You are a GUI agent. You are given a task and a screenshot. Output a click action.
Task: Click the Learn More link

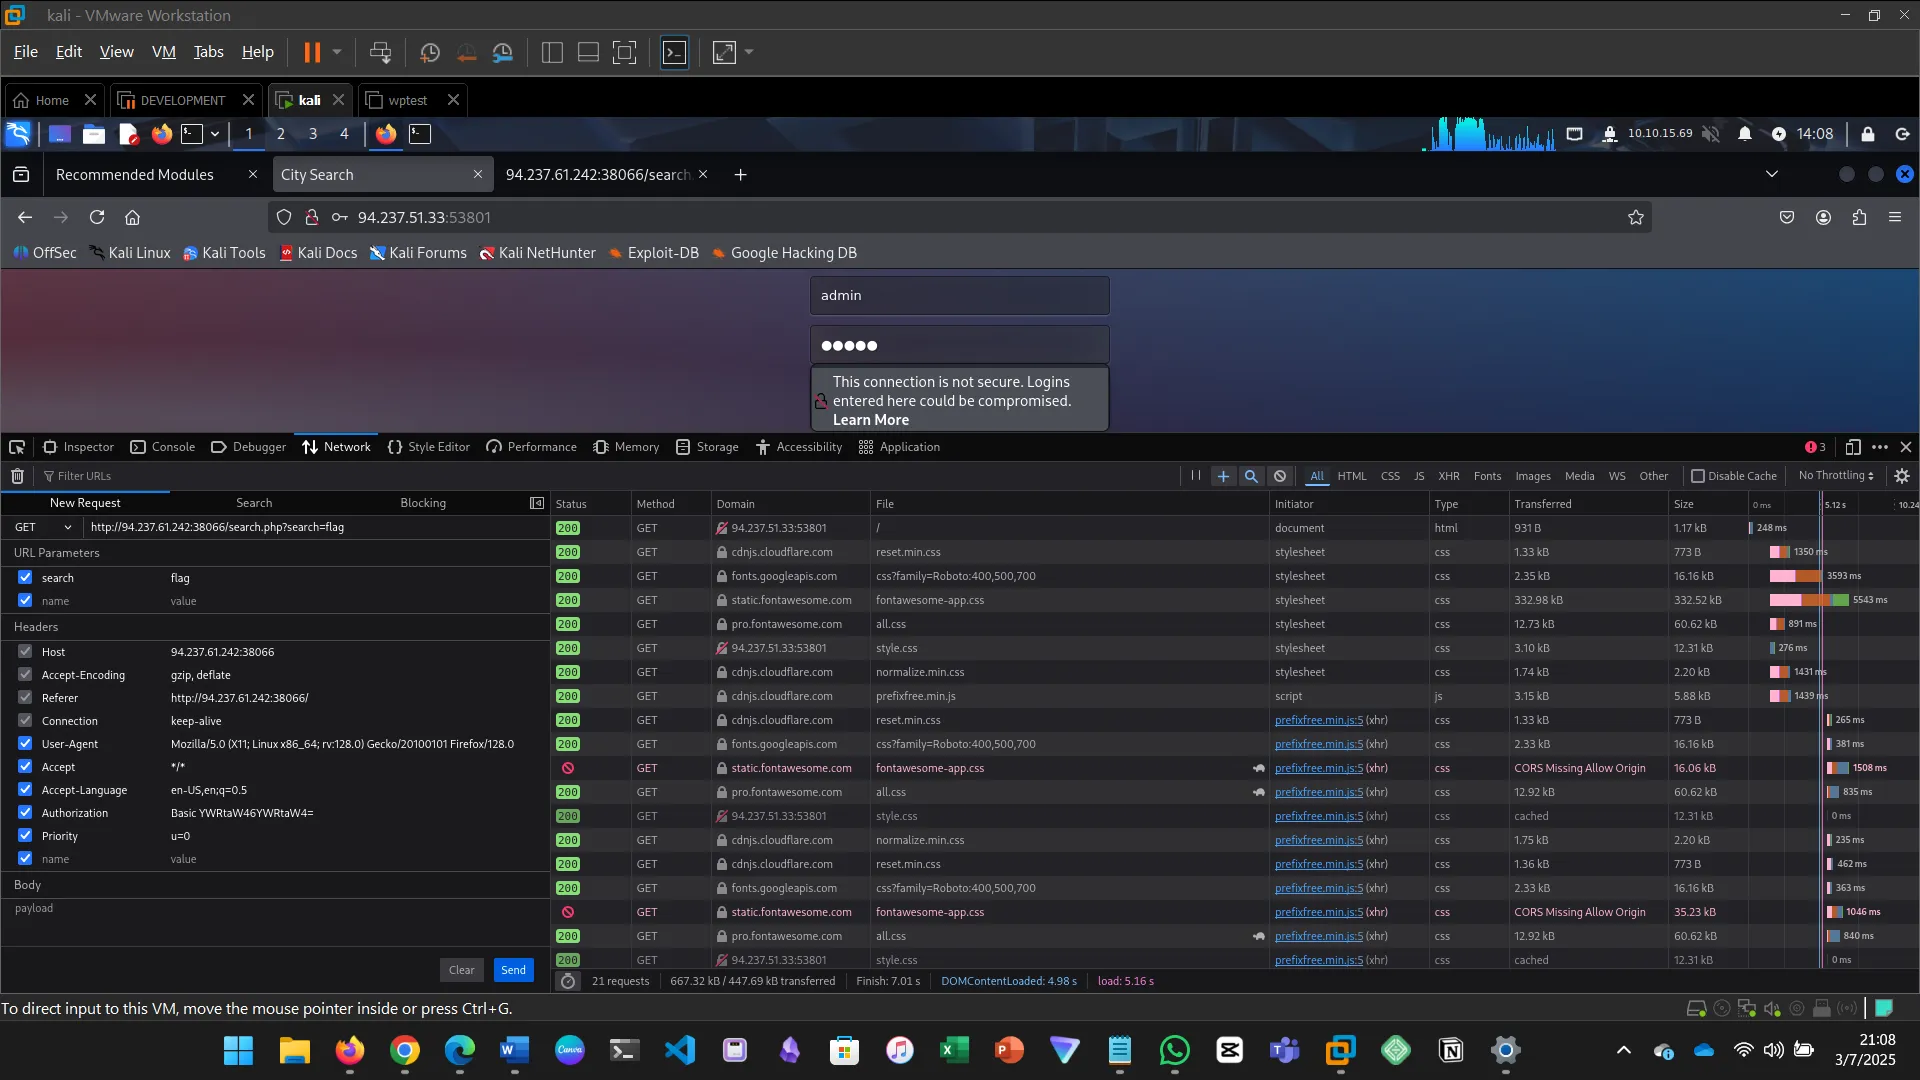pyautogui.click(x=870, y=420)
